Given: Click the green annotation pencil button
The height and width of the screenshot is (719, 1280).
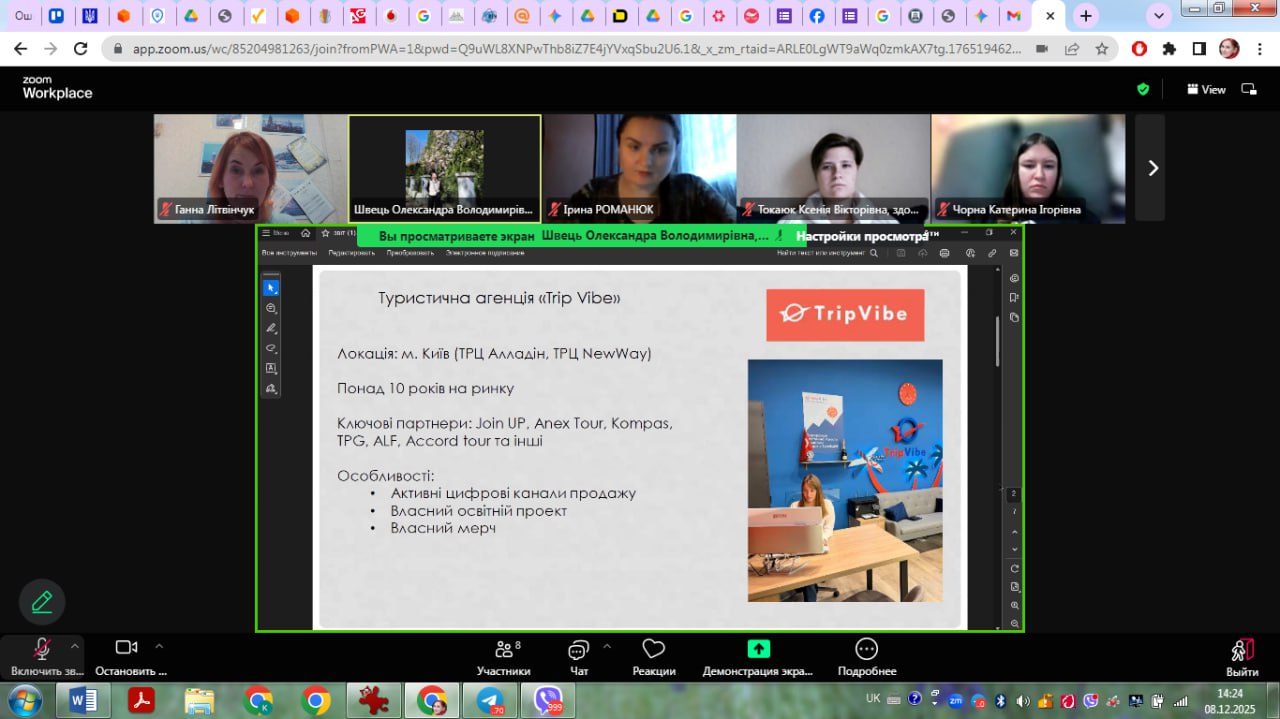Looking at the screenshot, I should [42, 602].
